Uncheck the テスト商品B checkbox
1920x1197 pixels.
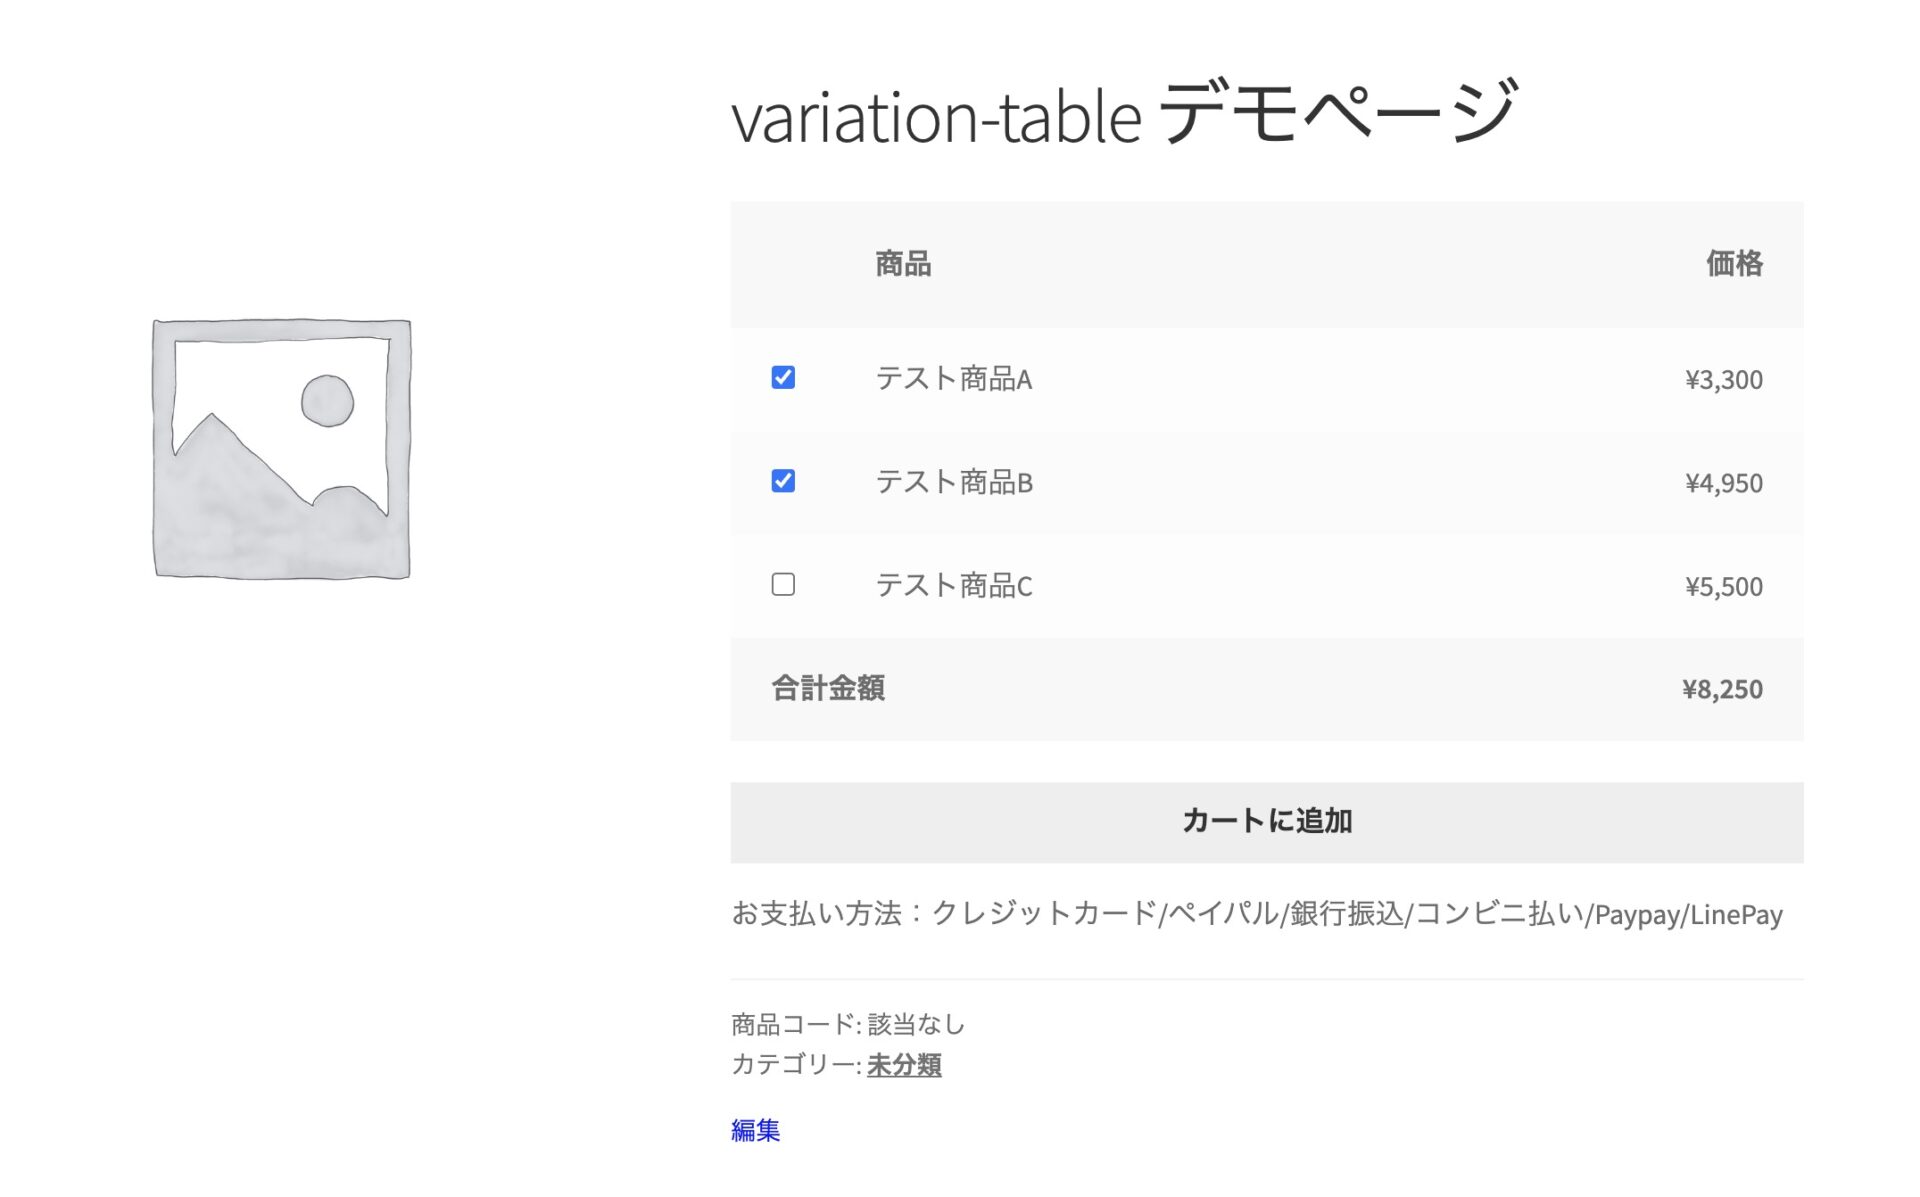(783, 483)
